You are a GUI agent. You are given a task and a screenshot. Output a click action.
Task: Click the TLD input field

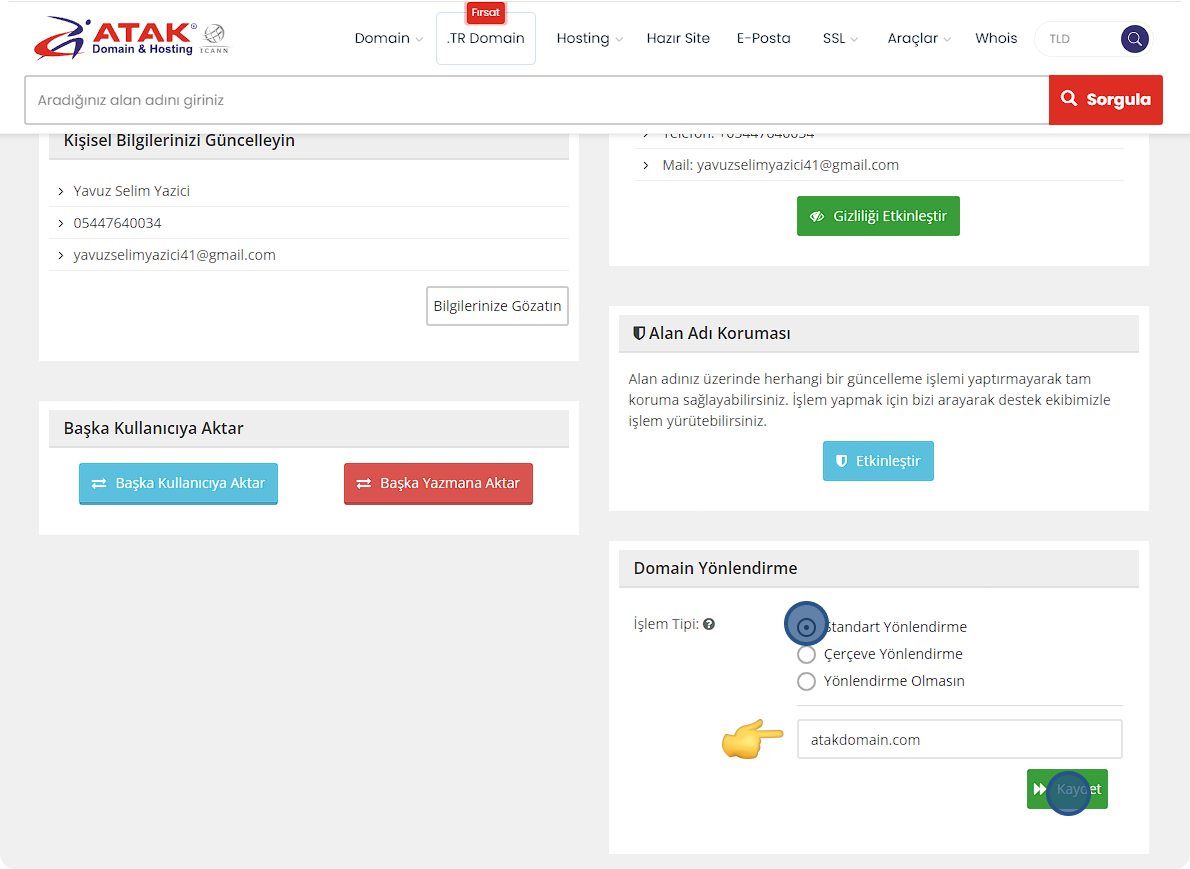tap(1079, 39)
